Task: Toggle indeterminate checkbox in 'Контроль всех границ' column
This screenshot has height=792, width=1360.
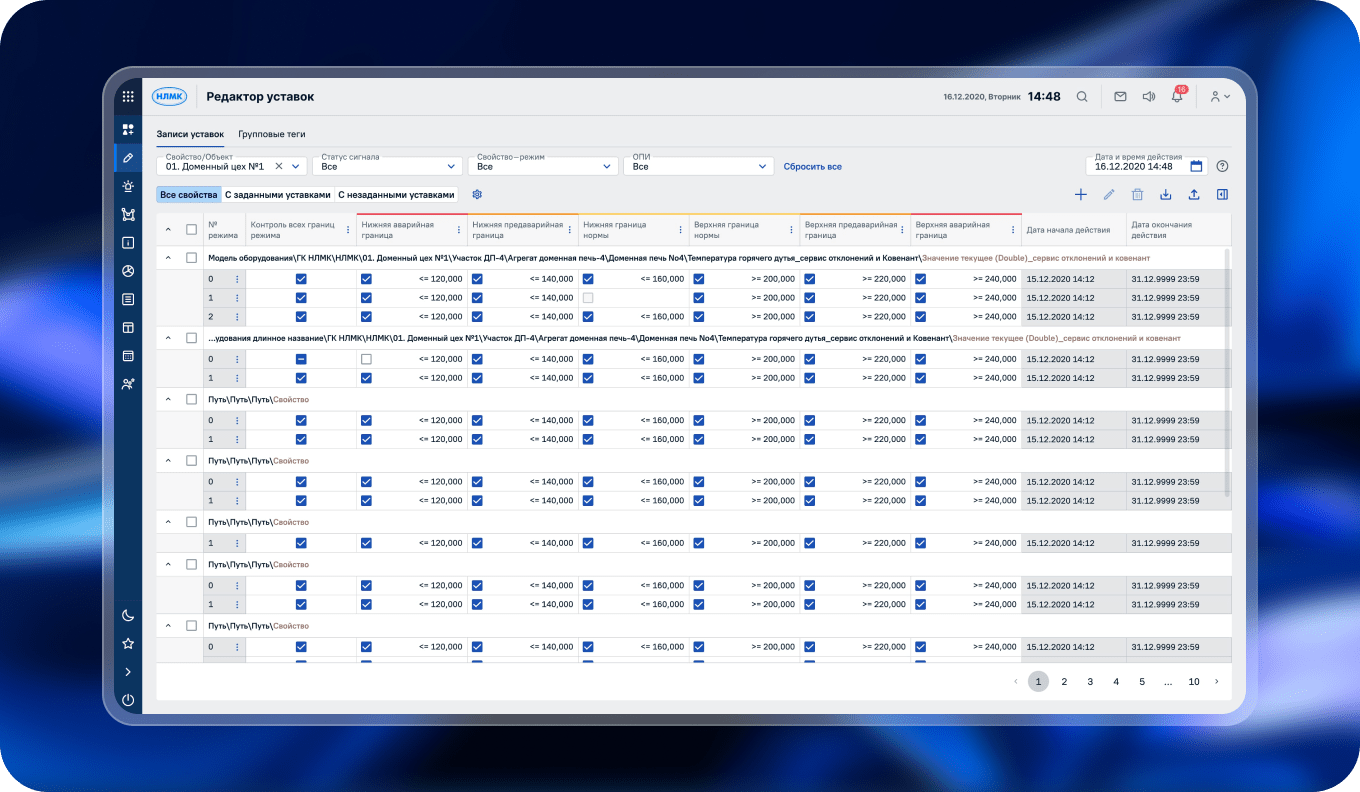Action: pos(301,359)
